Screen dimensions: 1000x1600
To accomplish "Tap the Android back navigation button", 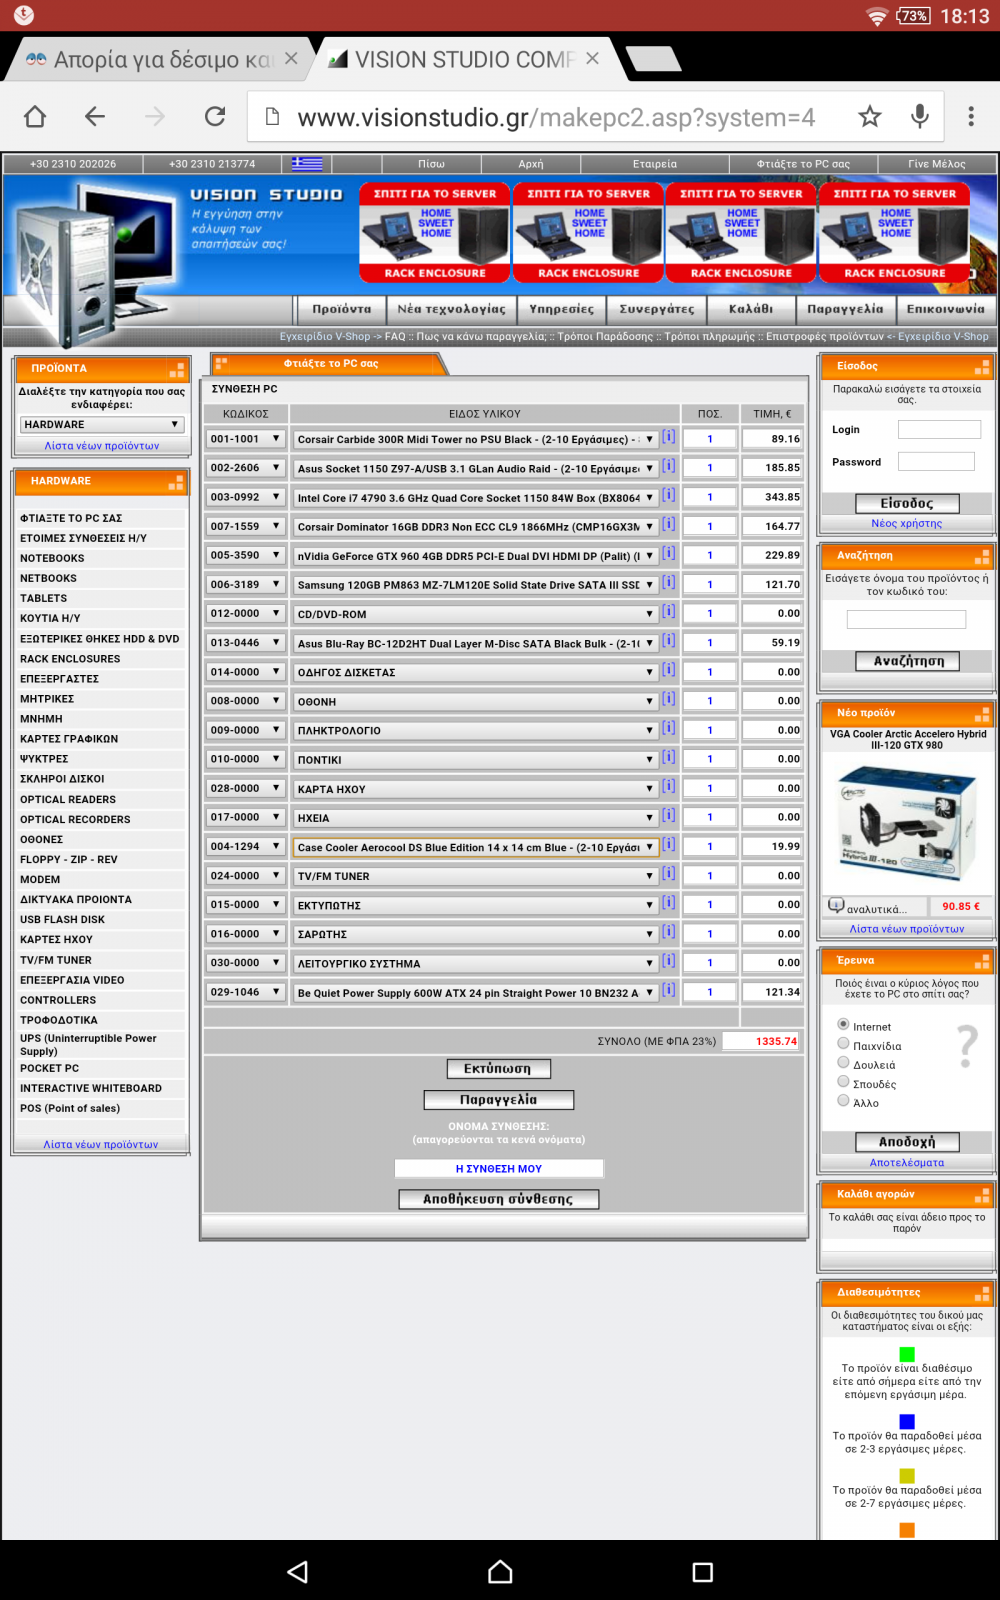I will pyautogui.click(x=298, y=1572).
